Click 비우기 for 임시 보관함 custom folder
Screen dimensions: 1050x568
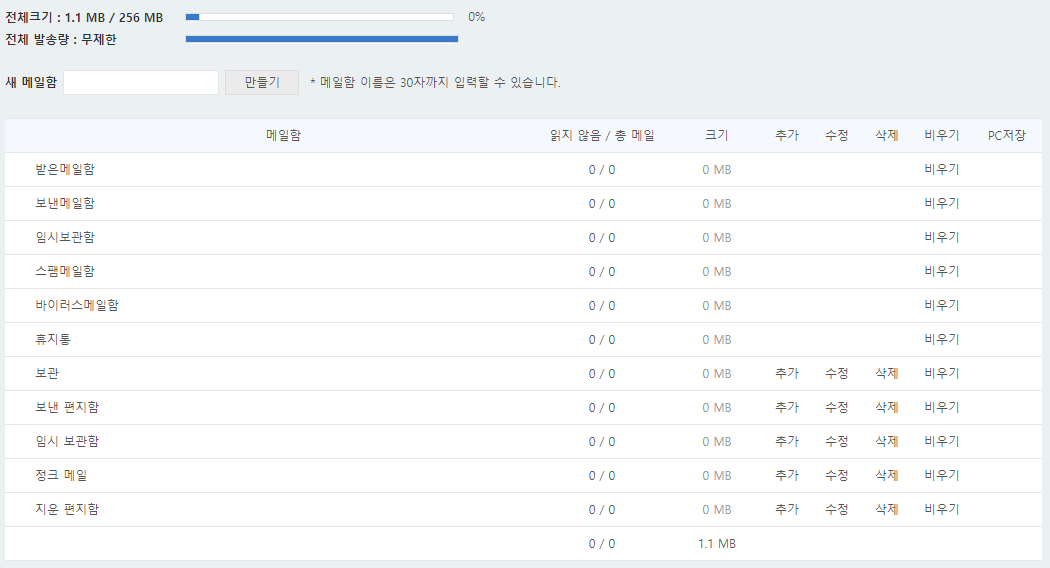coord(942,441)
